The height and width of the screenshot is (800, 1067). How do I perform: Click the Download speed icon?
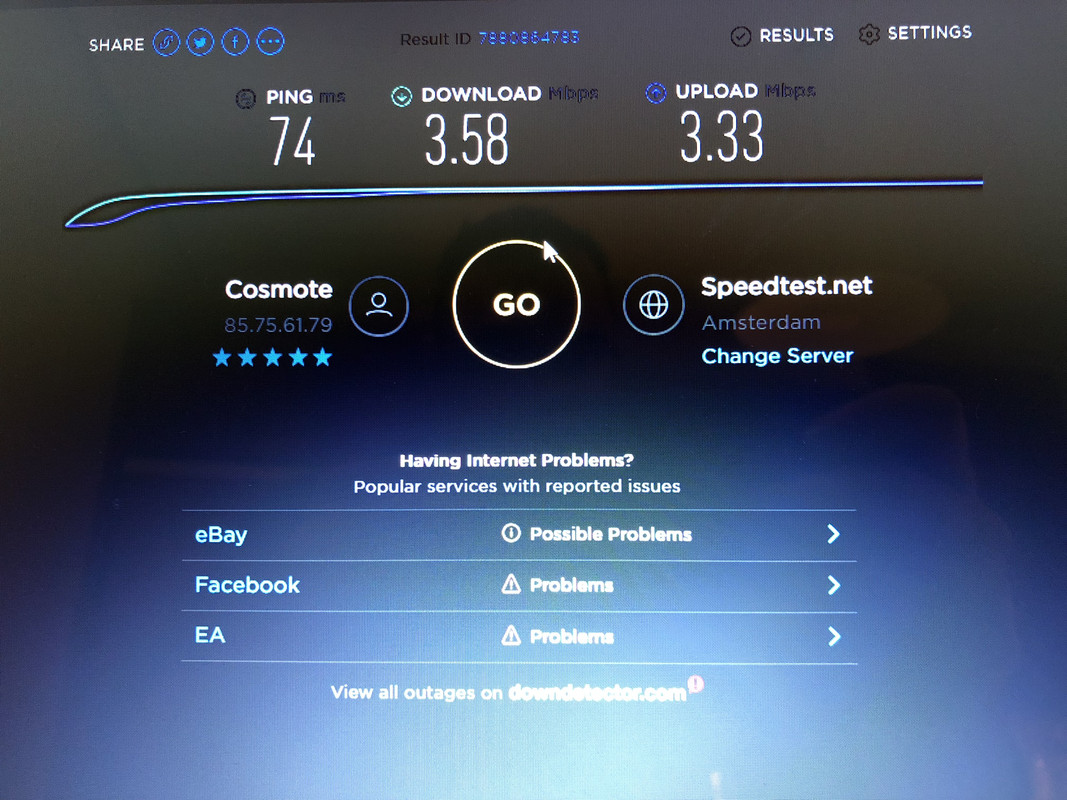(401, 97)
